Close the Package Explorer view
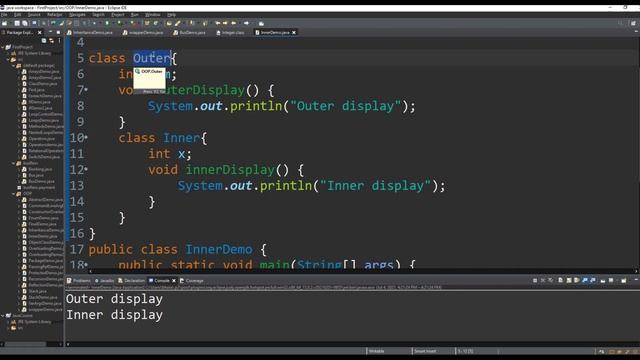 [x=40, y=32]
